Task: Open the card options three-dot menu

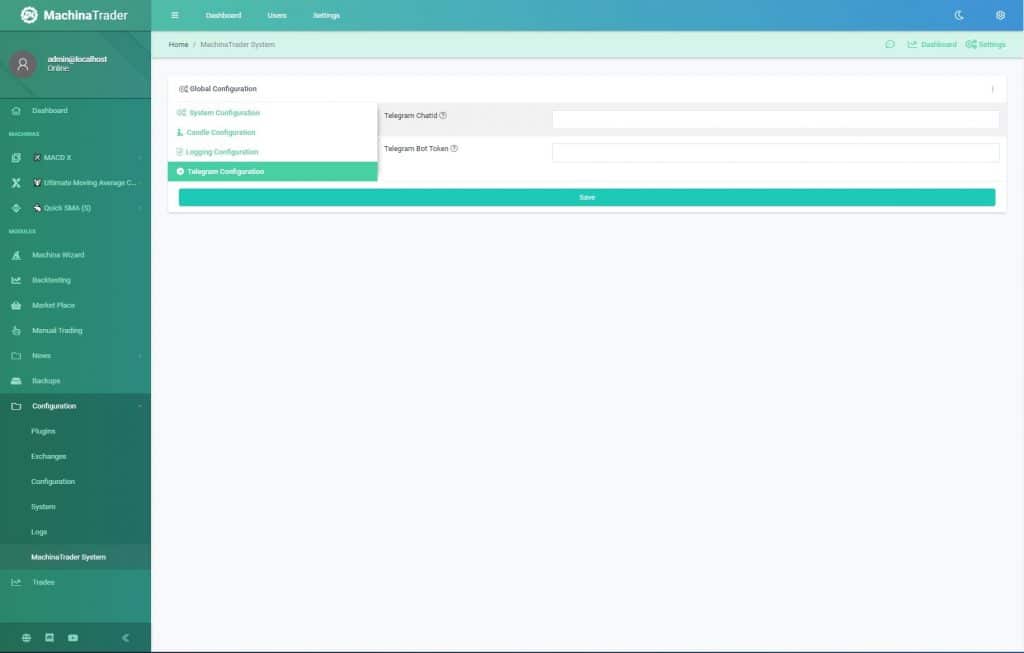Action: coord(993,89)
